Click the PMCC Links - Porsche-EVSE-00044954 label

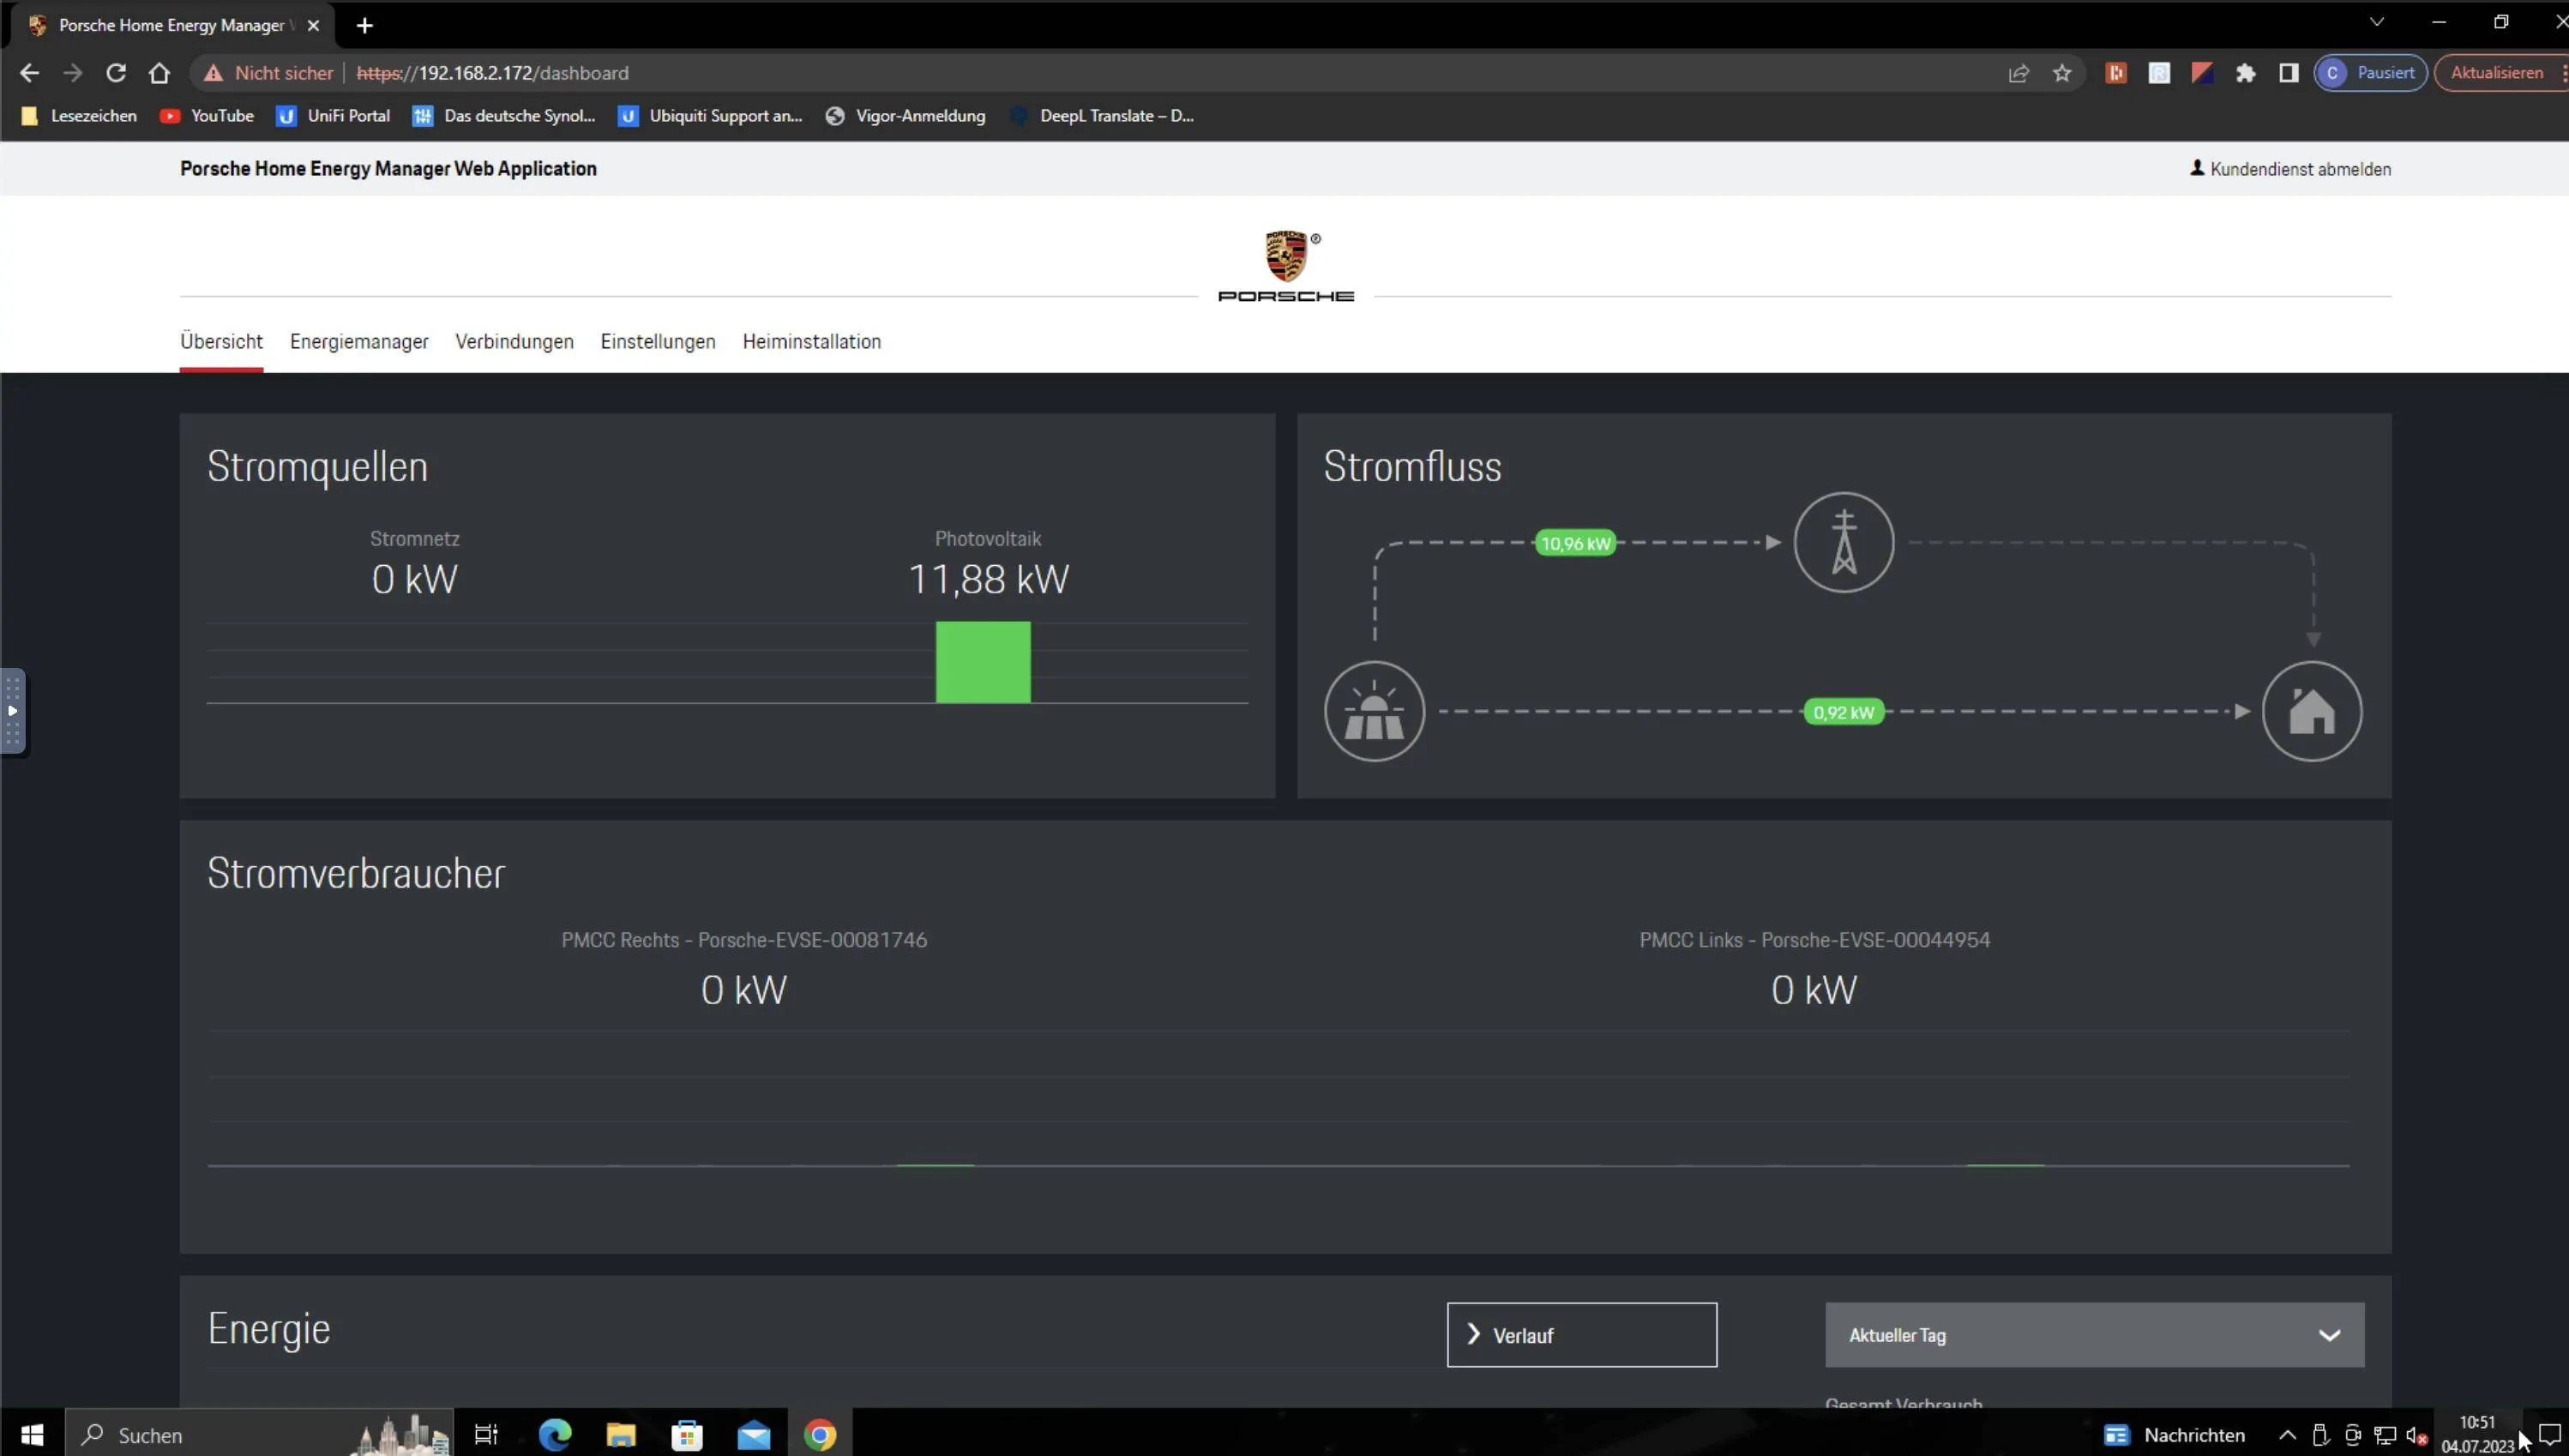(1814, 940)
